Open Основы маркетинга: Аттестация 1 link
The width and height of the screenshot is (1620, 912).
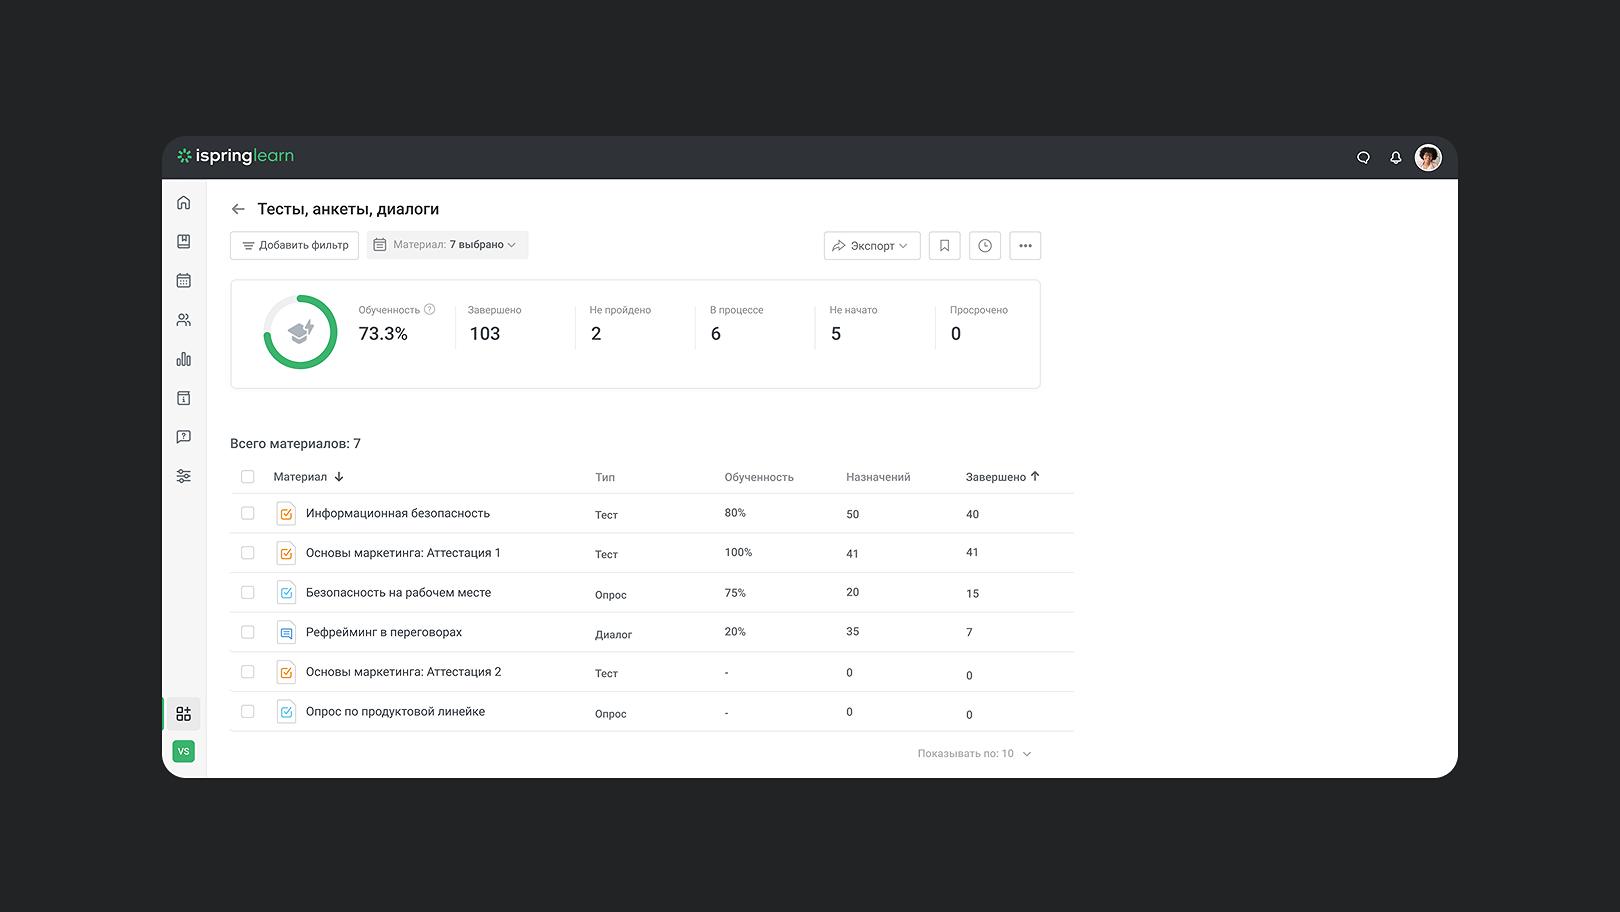point(403,553)
